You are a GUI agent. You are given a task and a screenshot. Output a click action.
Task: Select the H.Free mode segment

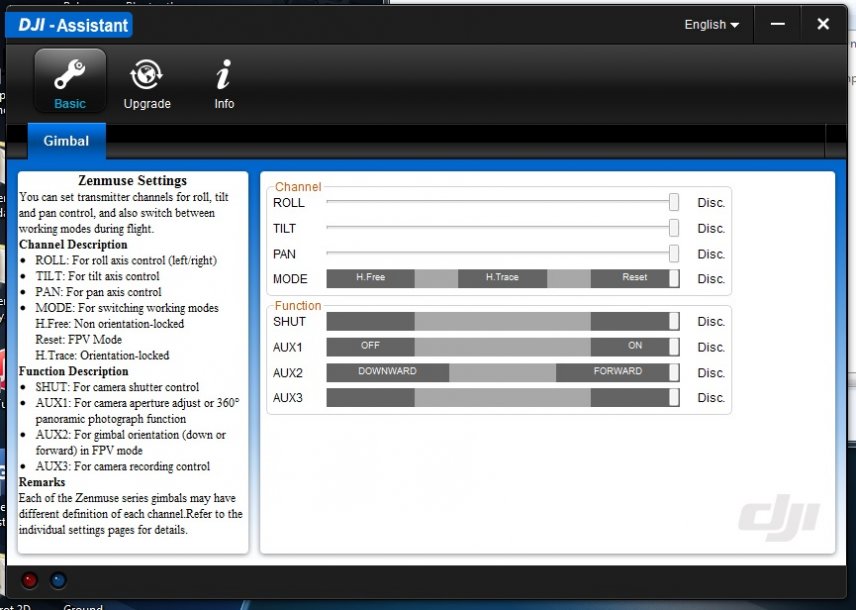click(x=371, y=279)
